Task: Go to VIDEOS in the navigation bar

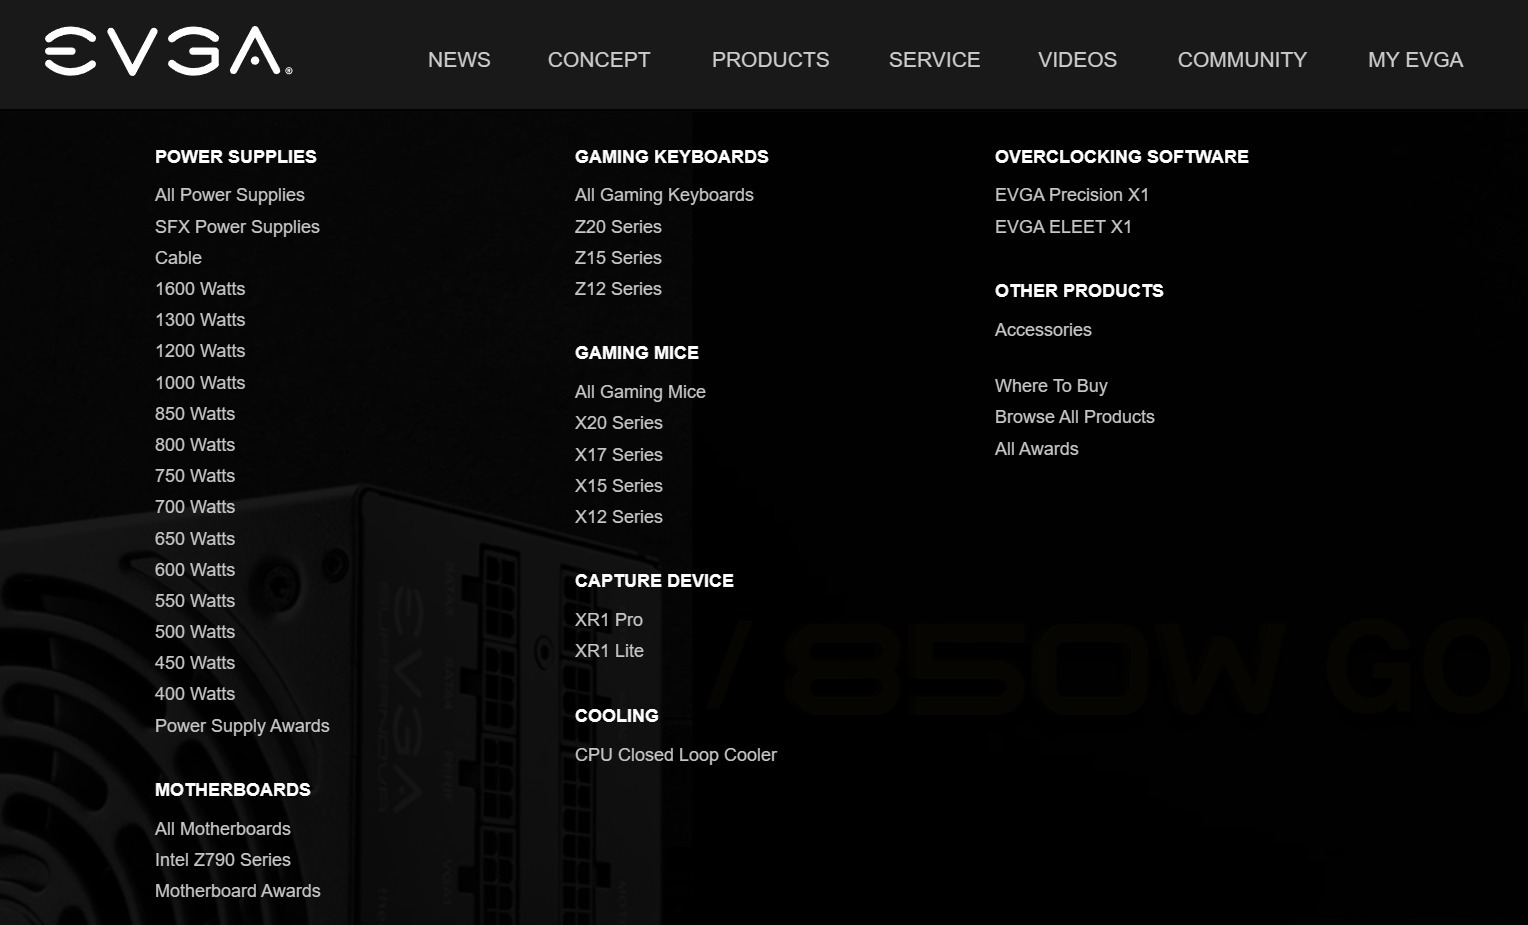Action: coord(1077,60)
